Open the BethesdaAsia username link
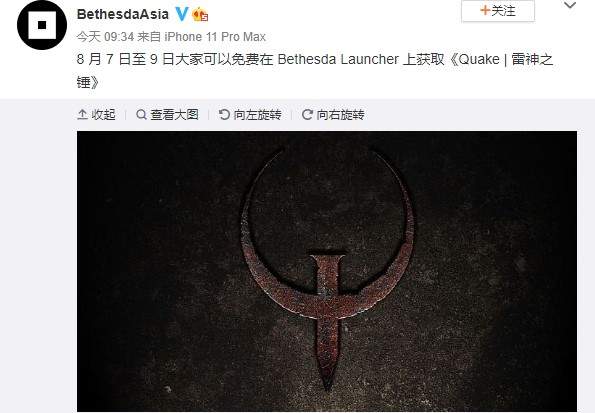Viewport: 595px width, 413px height. tap(123, 14)
